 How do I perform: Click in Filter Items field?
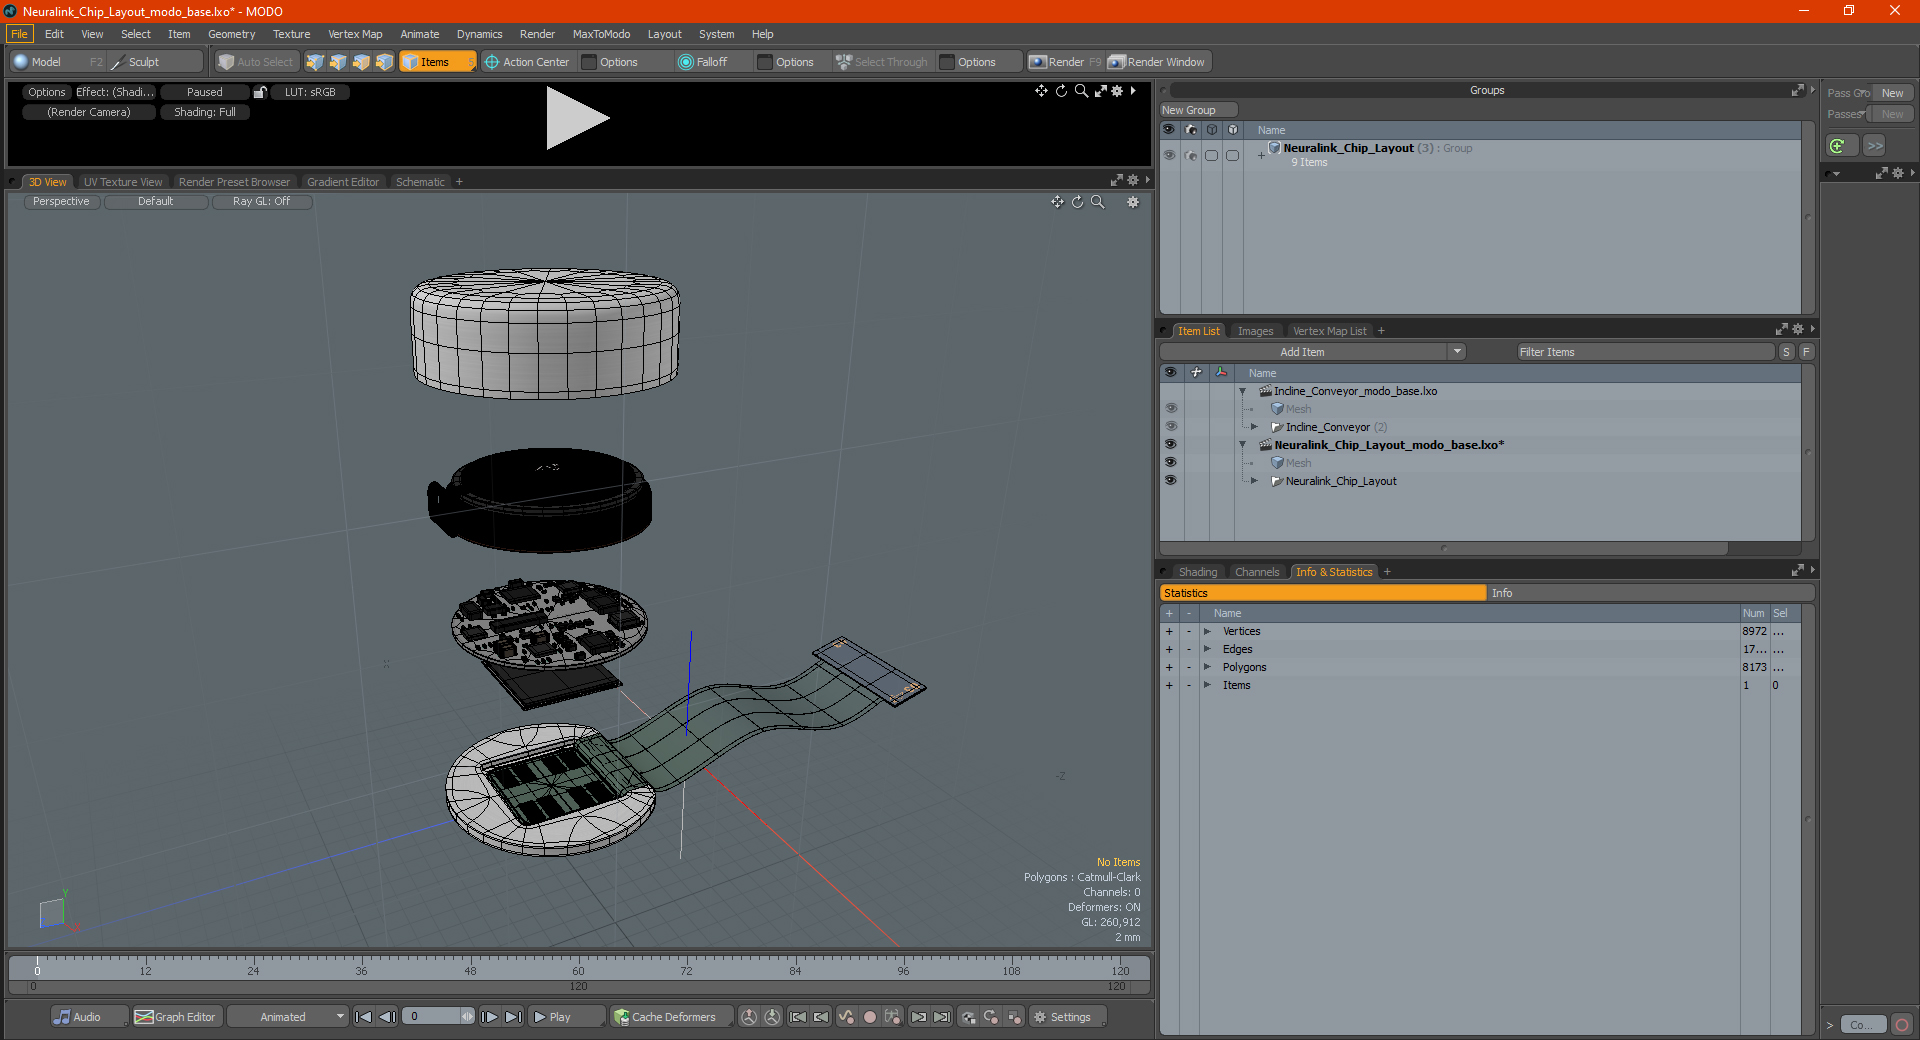1645,352
